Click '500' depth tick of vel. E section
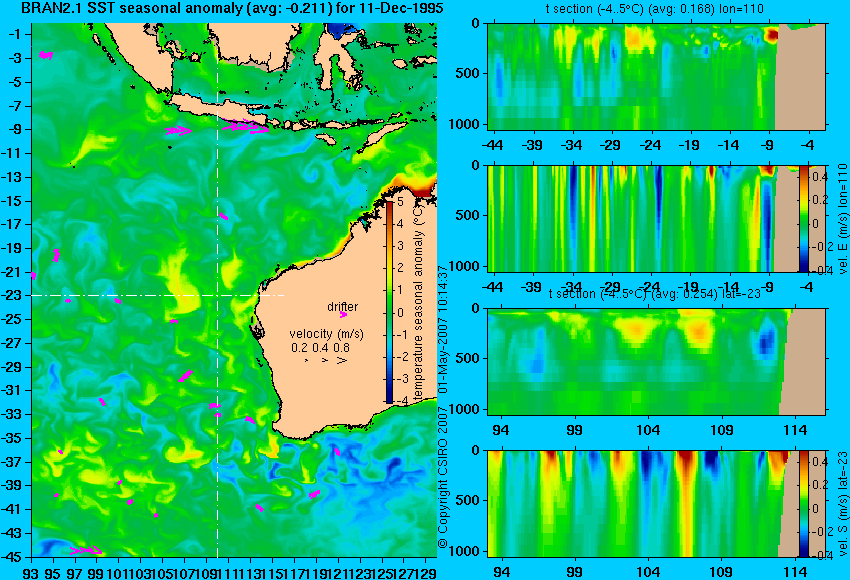Screen dimensions: 850x580 tap(468, 215)
